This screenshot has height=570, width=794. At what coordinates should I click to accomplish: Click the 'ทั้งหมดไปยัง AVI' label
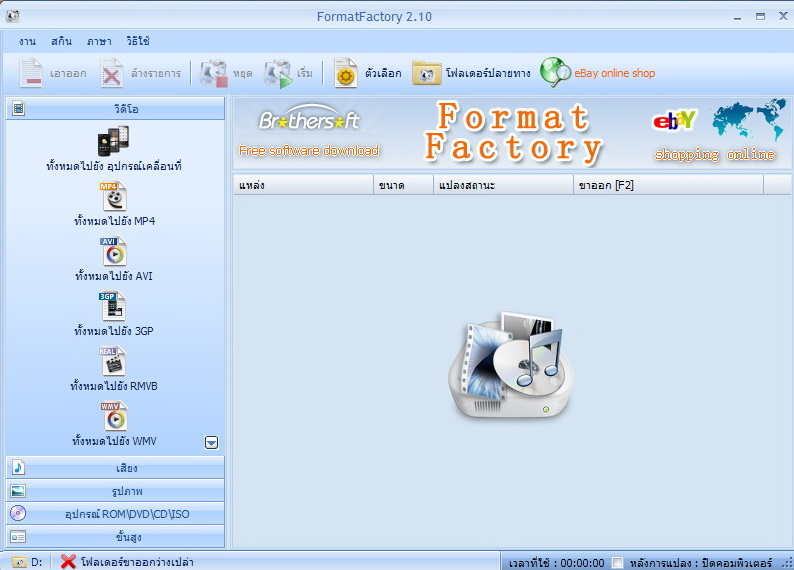113,276
